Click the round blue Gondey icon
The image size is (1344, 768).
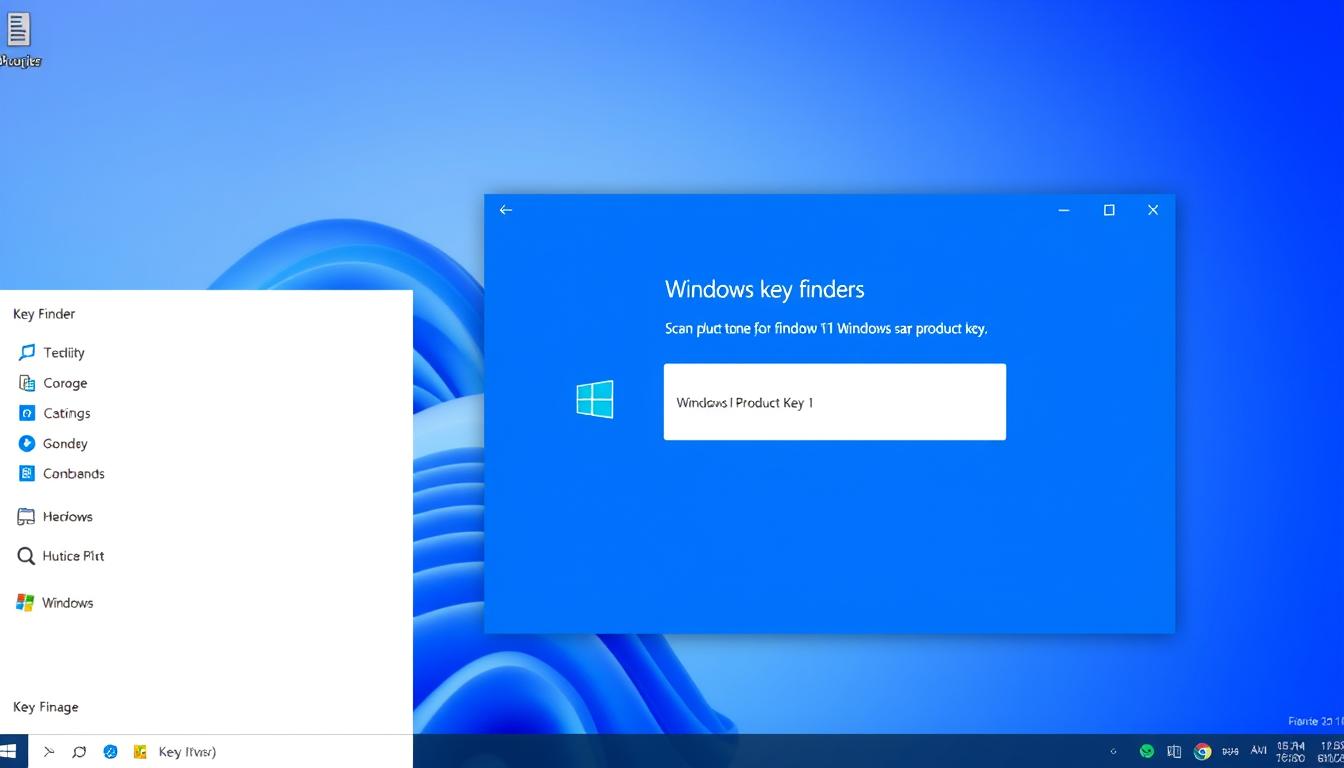point(27,443)
